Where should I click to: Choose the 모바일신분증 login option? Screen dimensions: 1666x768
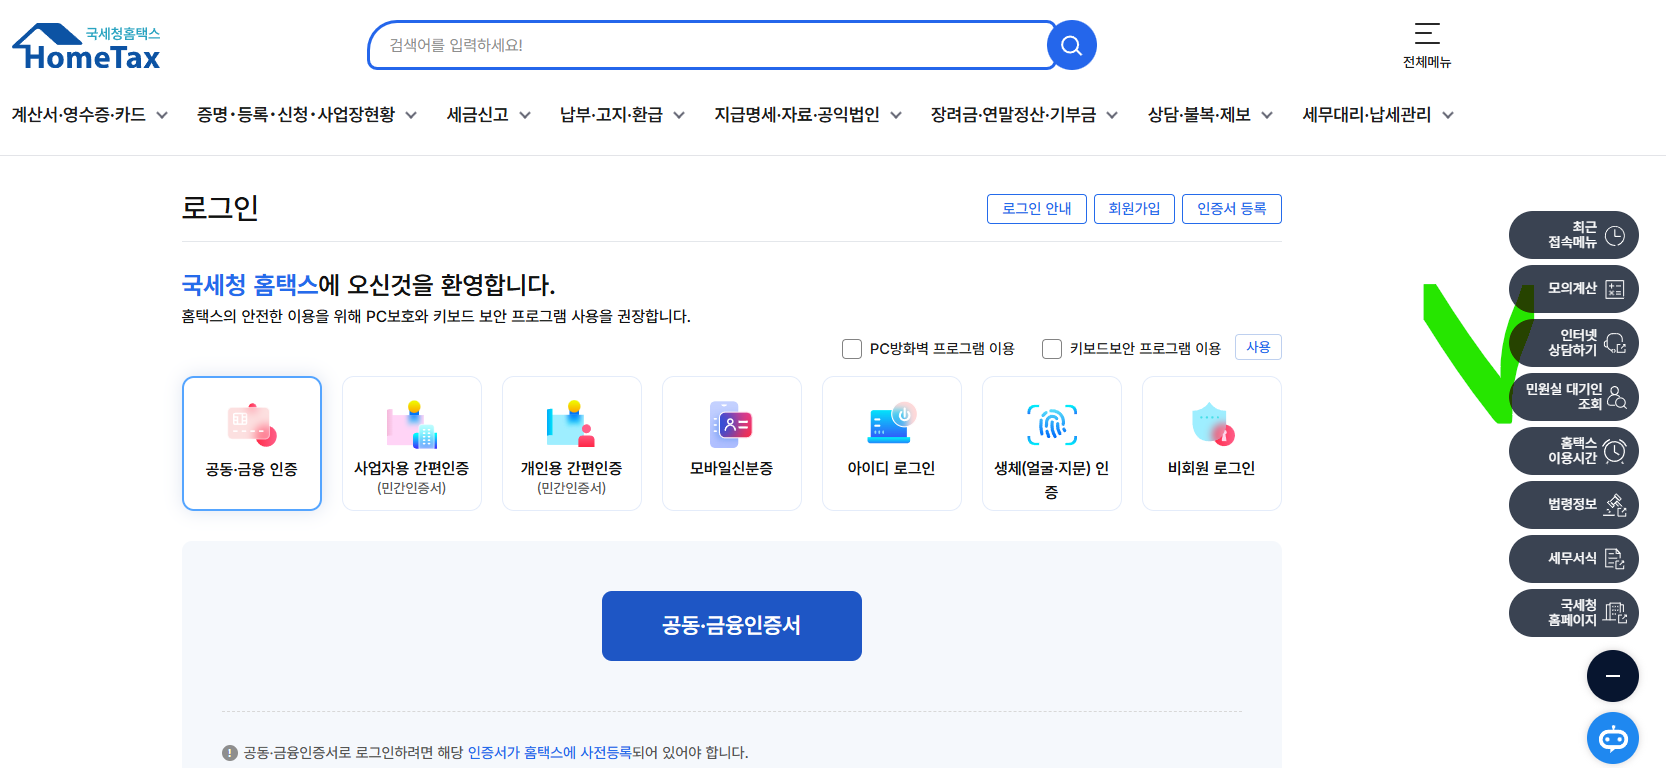[732, 443]
